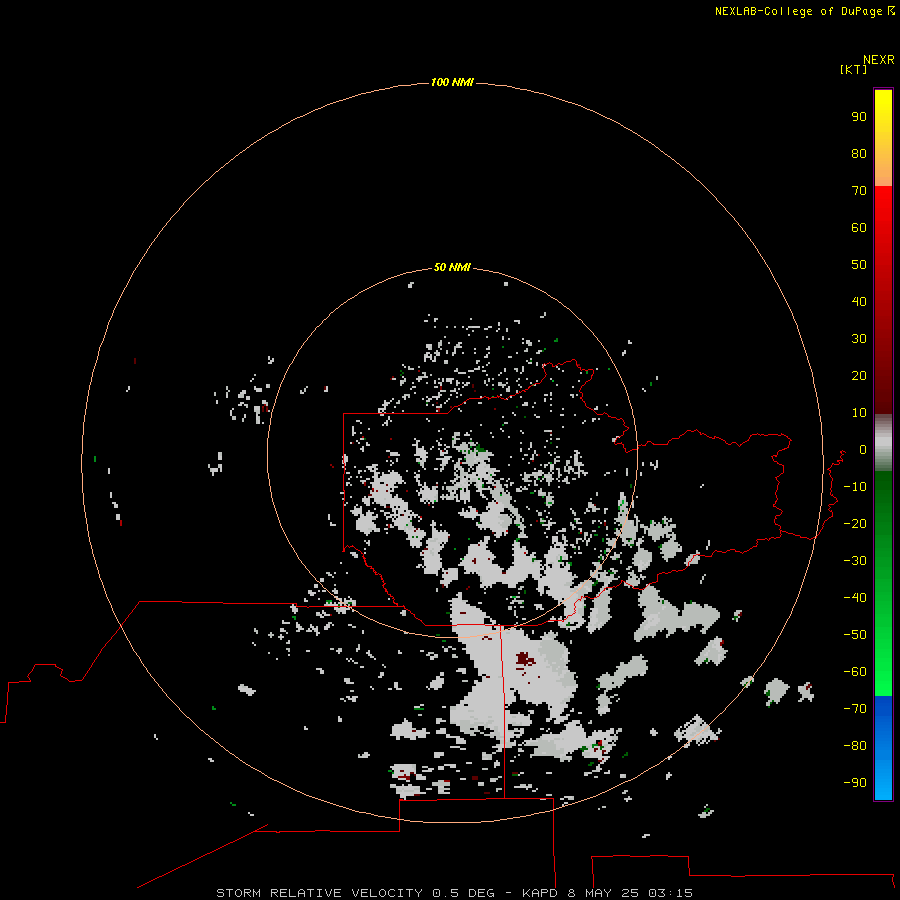Click the -50 tick label on scale
The image size is (900, 900).
(855, 635)
